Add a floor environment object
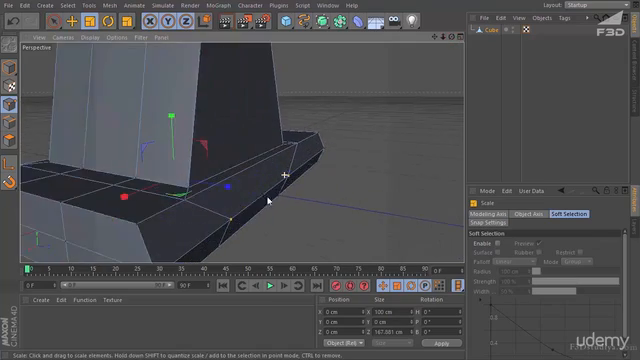This screenshot has width=640, height=360. [x=376, y=21]
